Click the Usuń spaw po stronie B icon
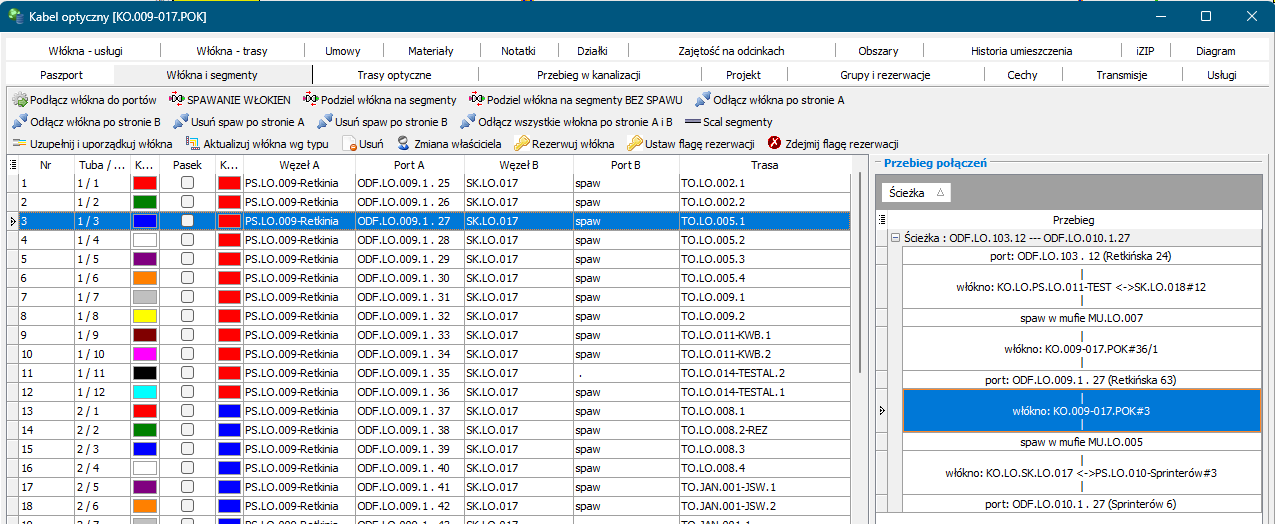 tap(324, 122)
